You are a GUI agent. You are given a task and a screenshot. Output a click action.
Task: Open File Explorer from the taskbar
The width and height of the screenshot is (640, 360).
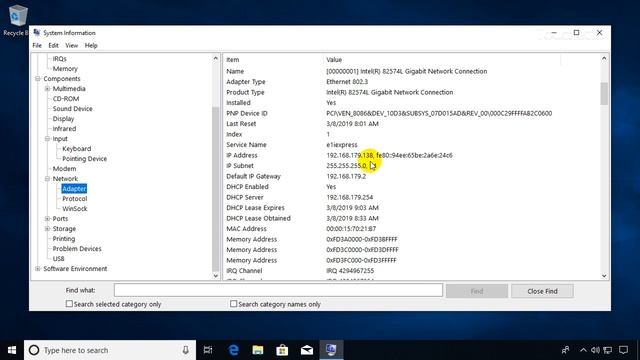(x=258, y=350)
